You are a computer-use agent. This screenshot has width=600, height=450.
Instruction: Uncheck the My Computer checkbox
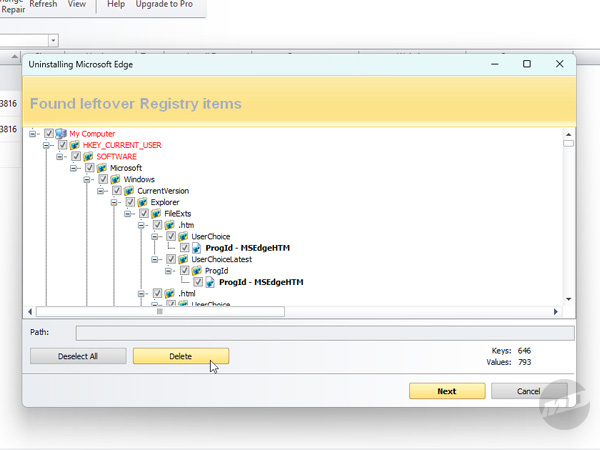click(49, 134)
